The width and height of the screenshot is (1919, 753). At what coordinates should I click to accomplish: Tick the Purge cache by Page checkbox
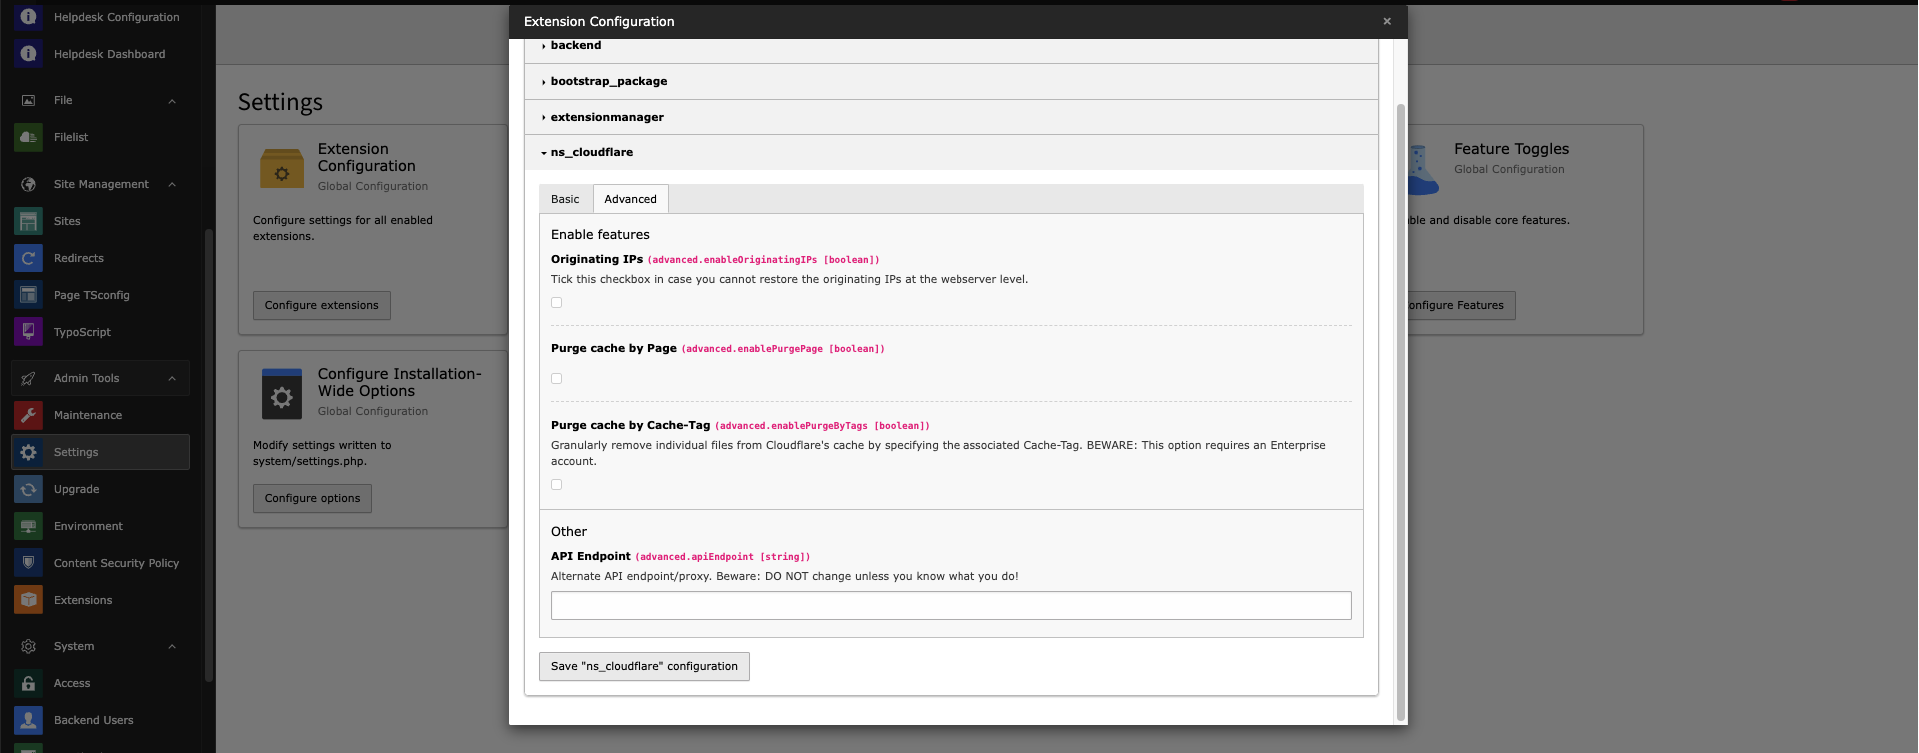click(557, 379)
